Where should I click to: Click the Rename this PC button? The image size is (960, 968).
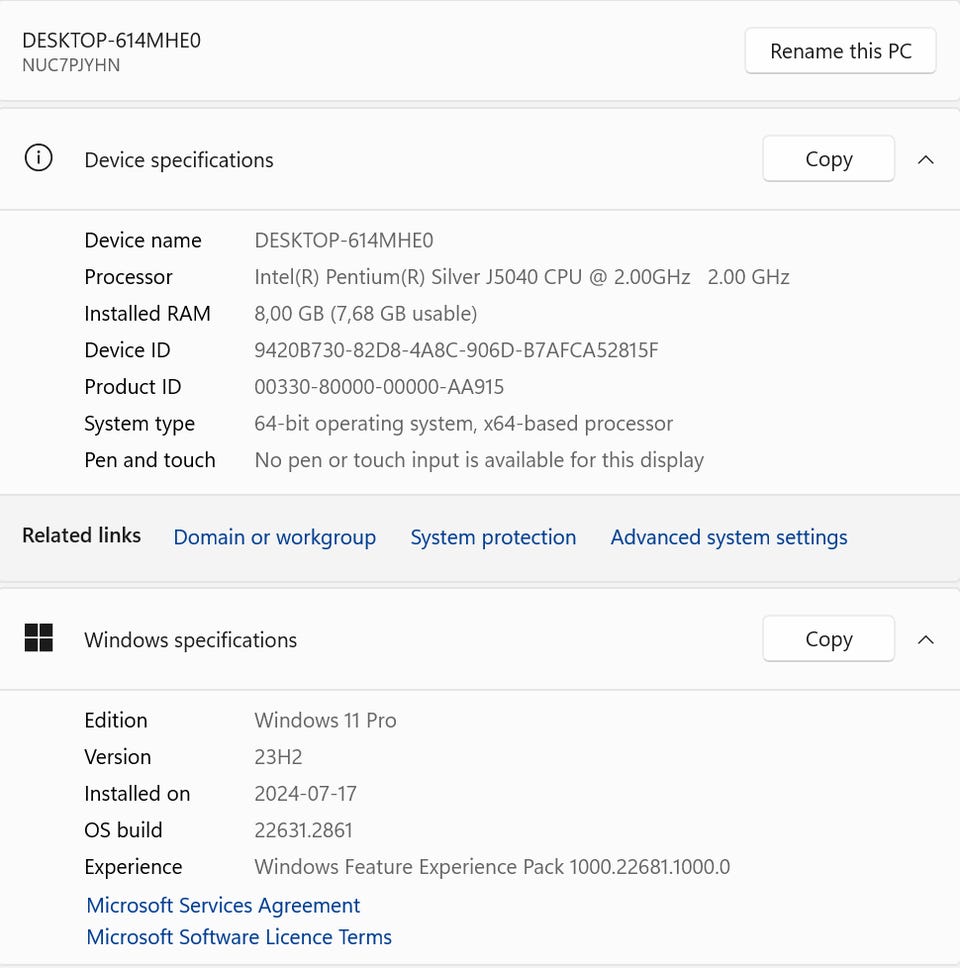[840, 51]
